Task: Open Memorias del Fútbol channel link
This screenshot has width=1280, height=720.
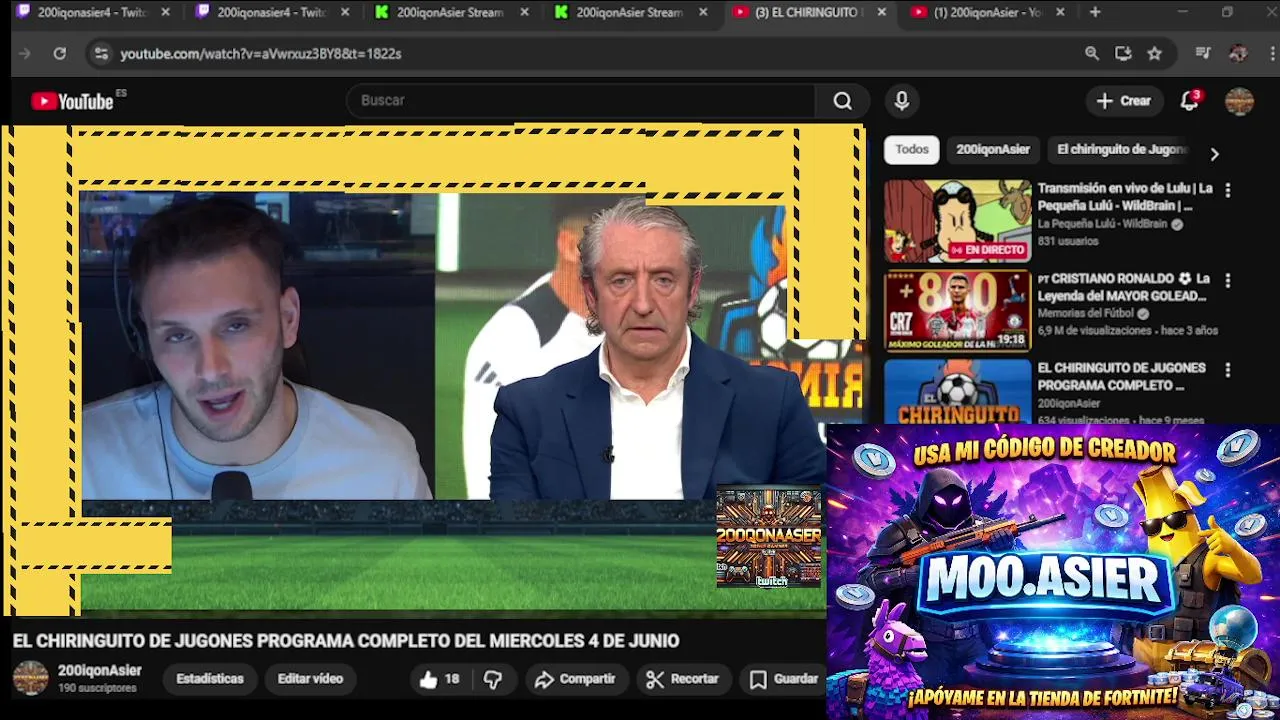Action: point(1087,314)
